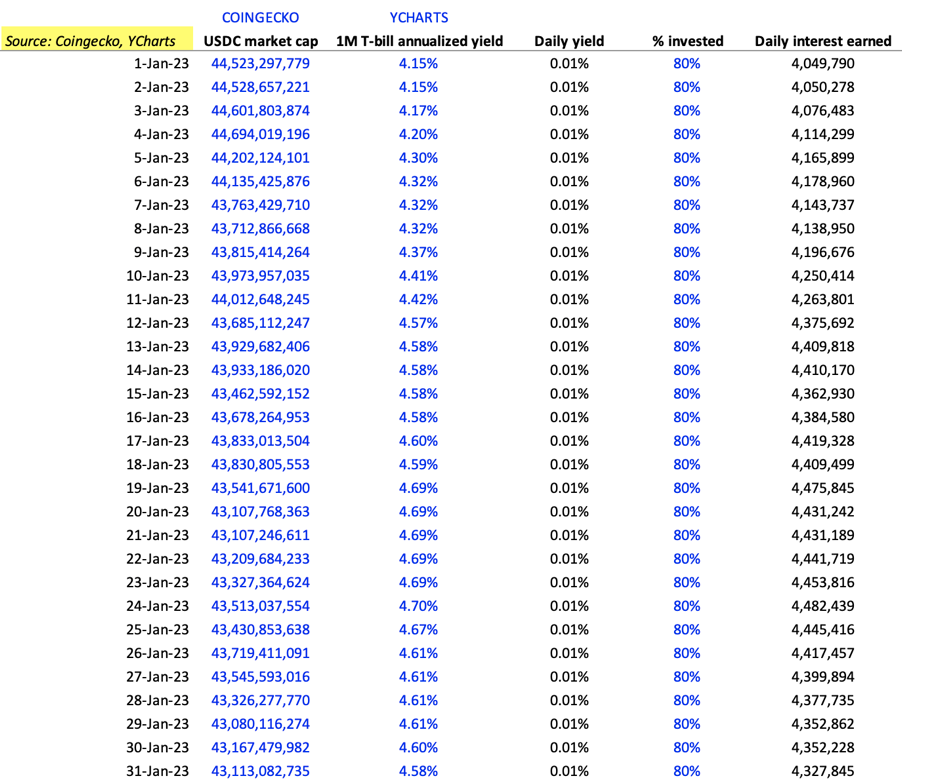Click the YCHARTS label above the table

point(418,17)
